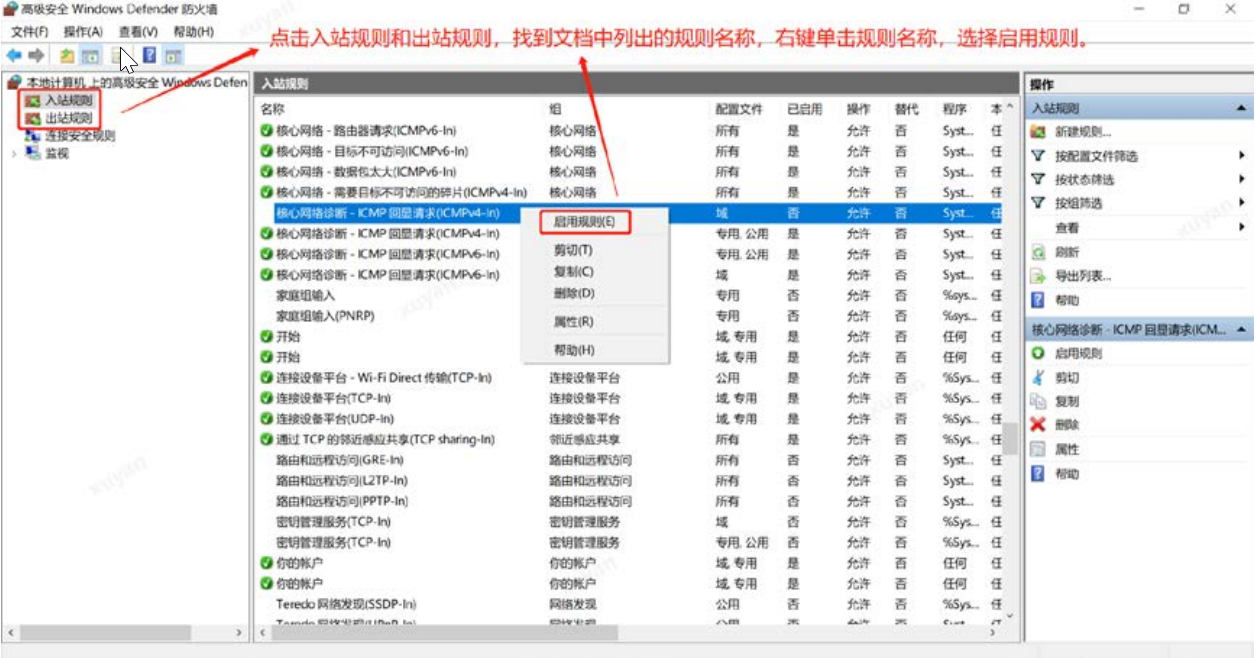Click the scissors Cut (剪切) action icon
Screen dimensions: 1257x658
pos(1038,377)
